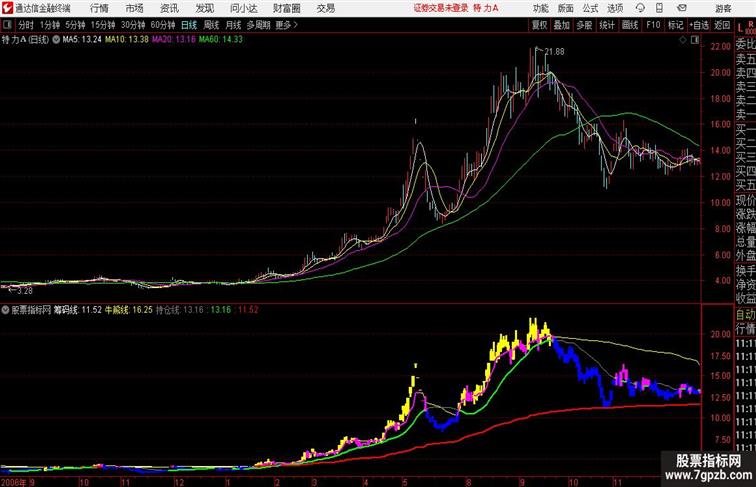Click the 统计 statistics button
This screenshot has width=756, height=487.
point(607,25)
